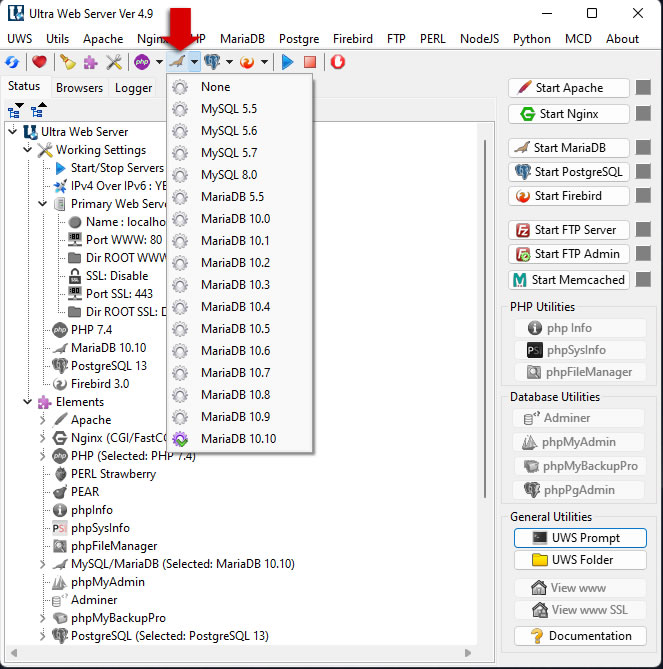Click the Firebird toolbar icon

pos(247,62)
